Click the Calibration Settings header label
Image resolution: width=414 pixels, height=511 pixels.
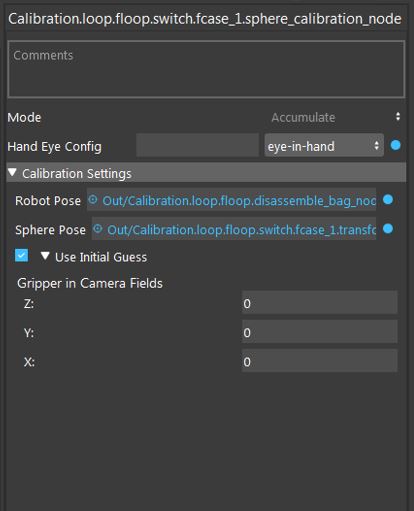click(77, 174)
